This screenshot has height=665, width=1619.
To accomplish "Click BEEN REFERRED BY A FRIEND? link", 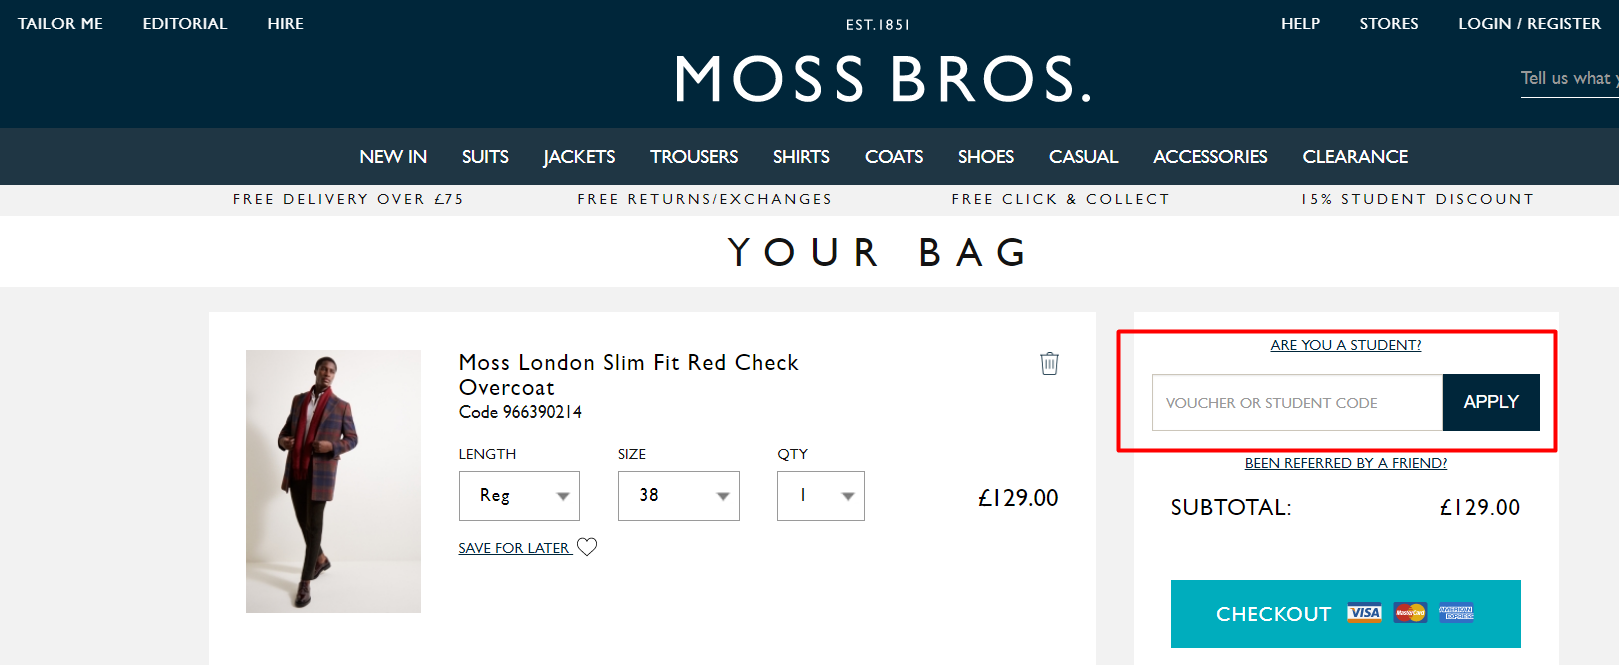I will click(x=1346, y=462).
